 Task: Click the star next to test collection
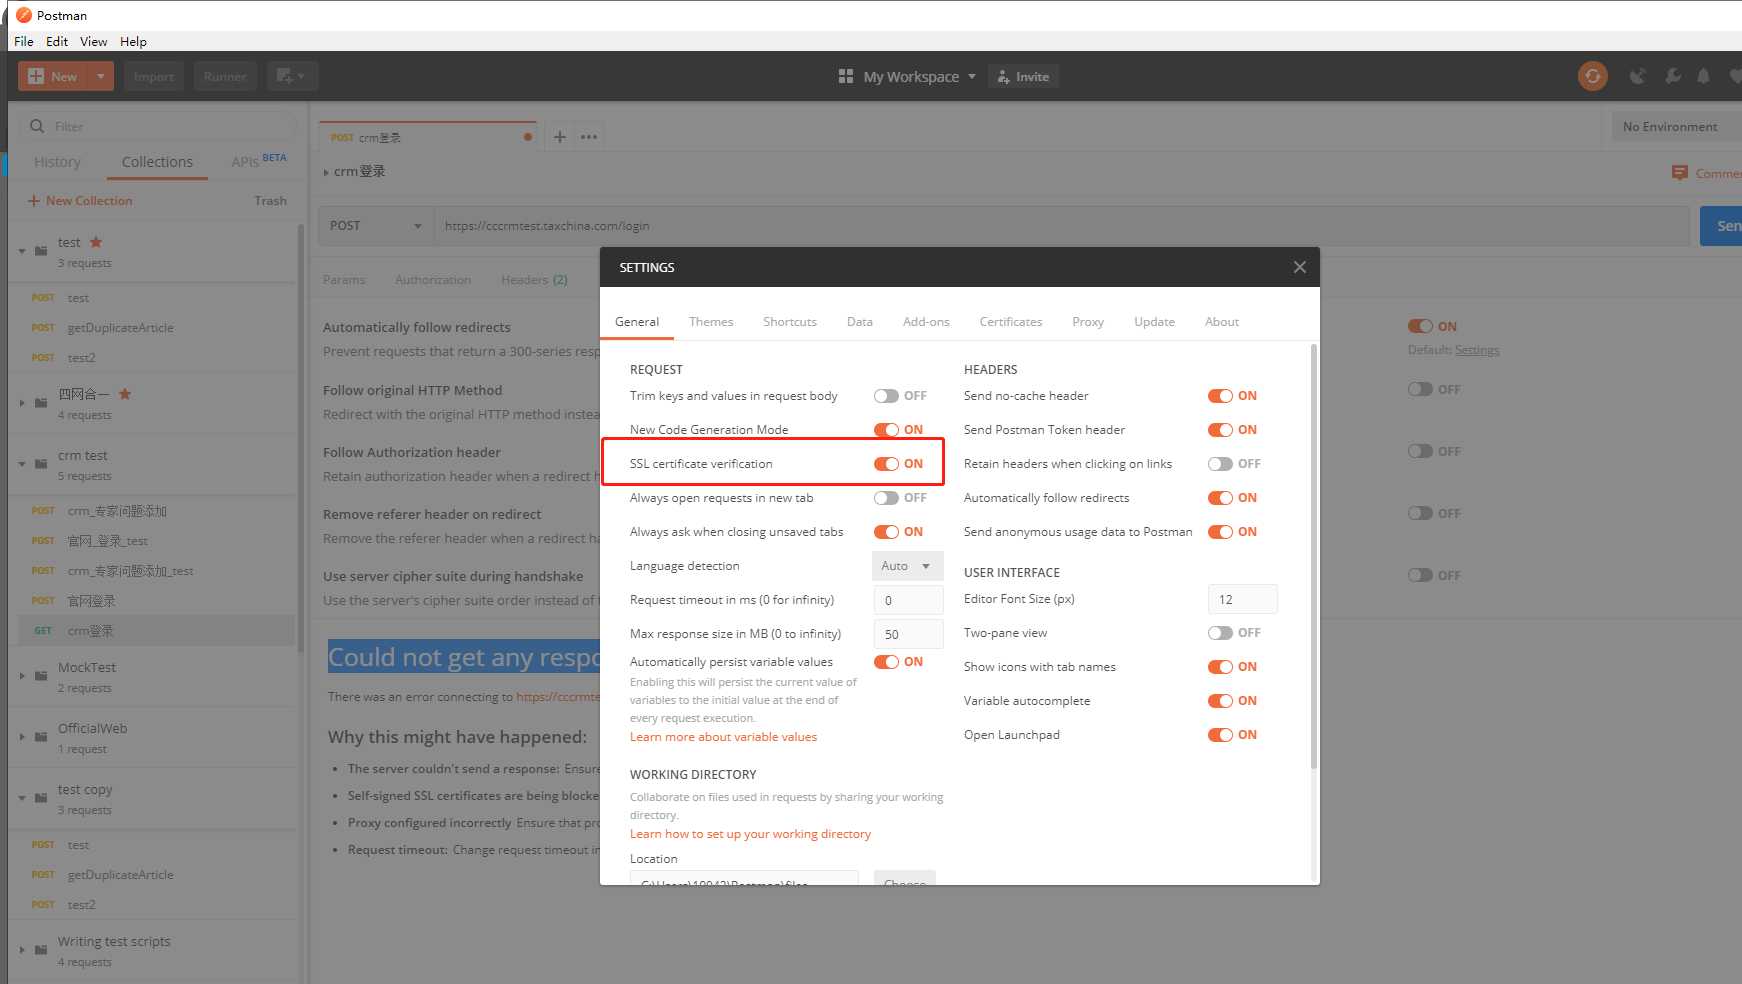tap(96, 242)
